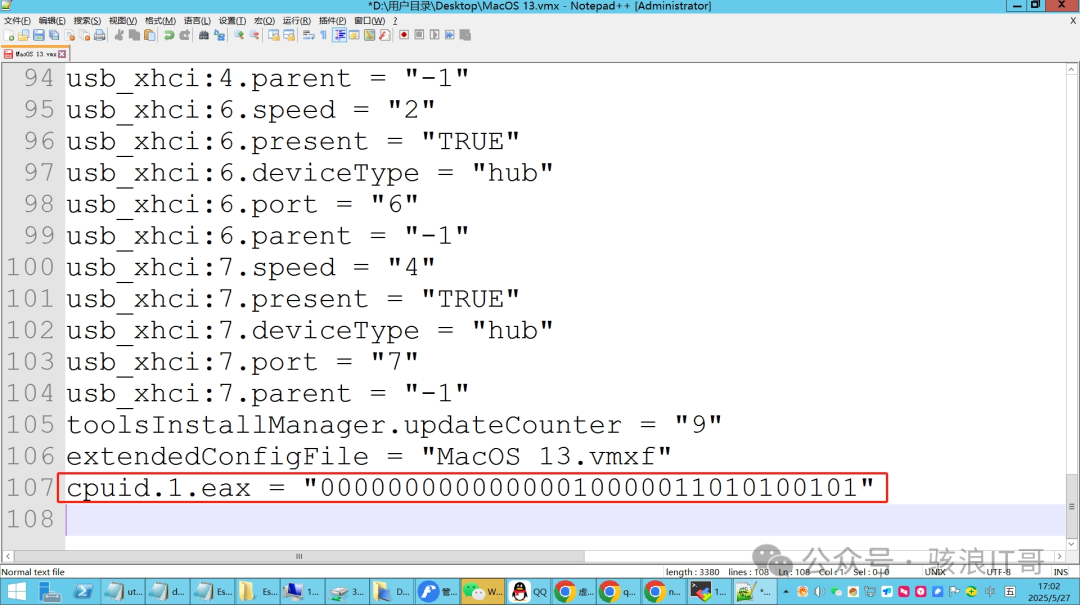Click line number 105 in the margin
Viewport: 1080px width, 605px height.
click(30, 424)
